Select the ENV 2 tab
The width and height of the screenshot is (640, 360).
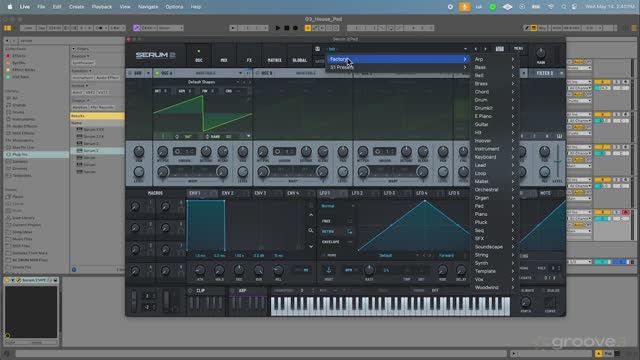click(x=228, y=193)
